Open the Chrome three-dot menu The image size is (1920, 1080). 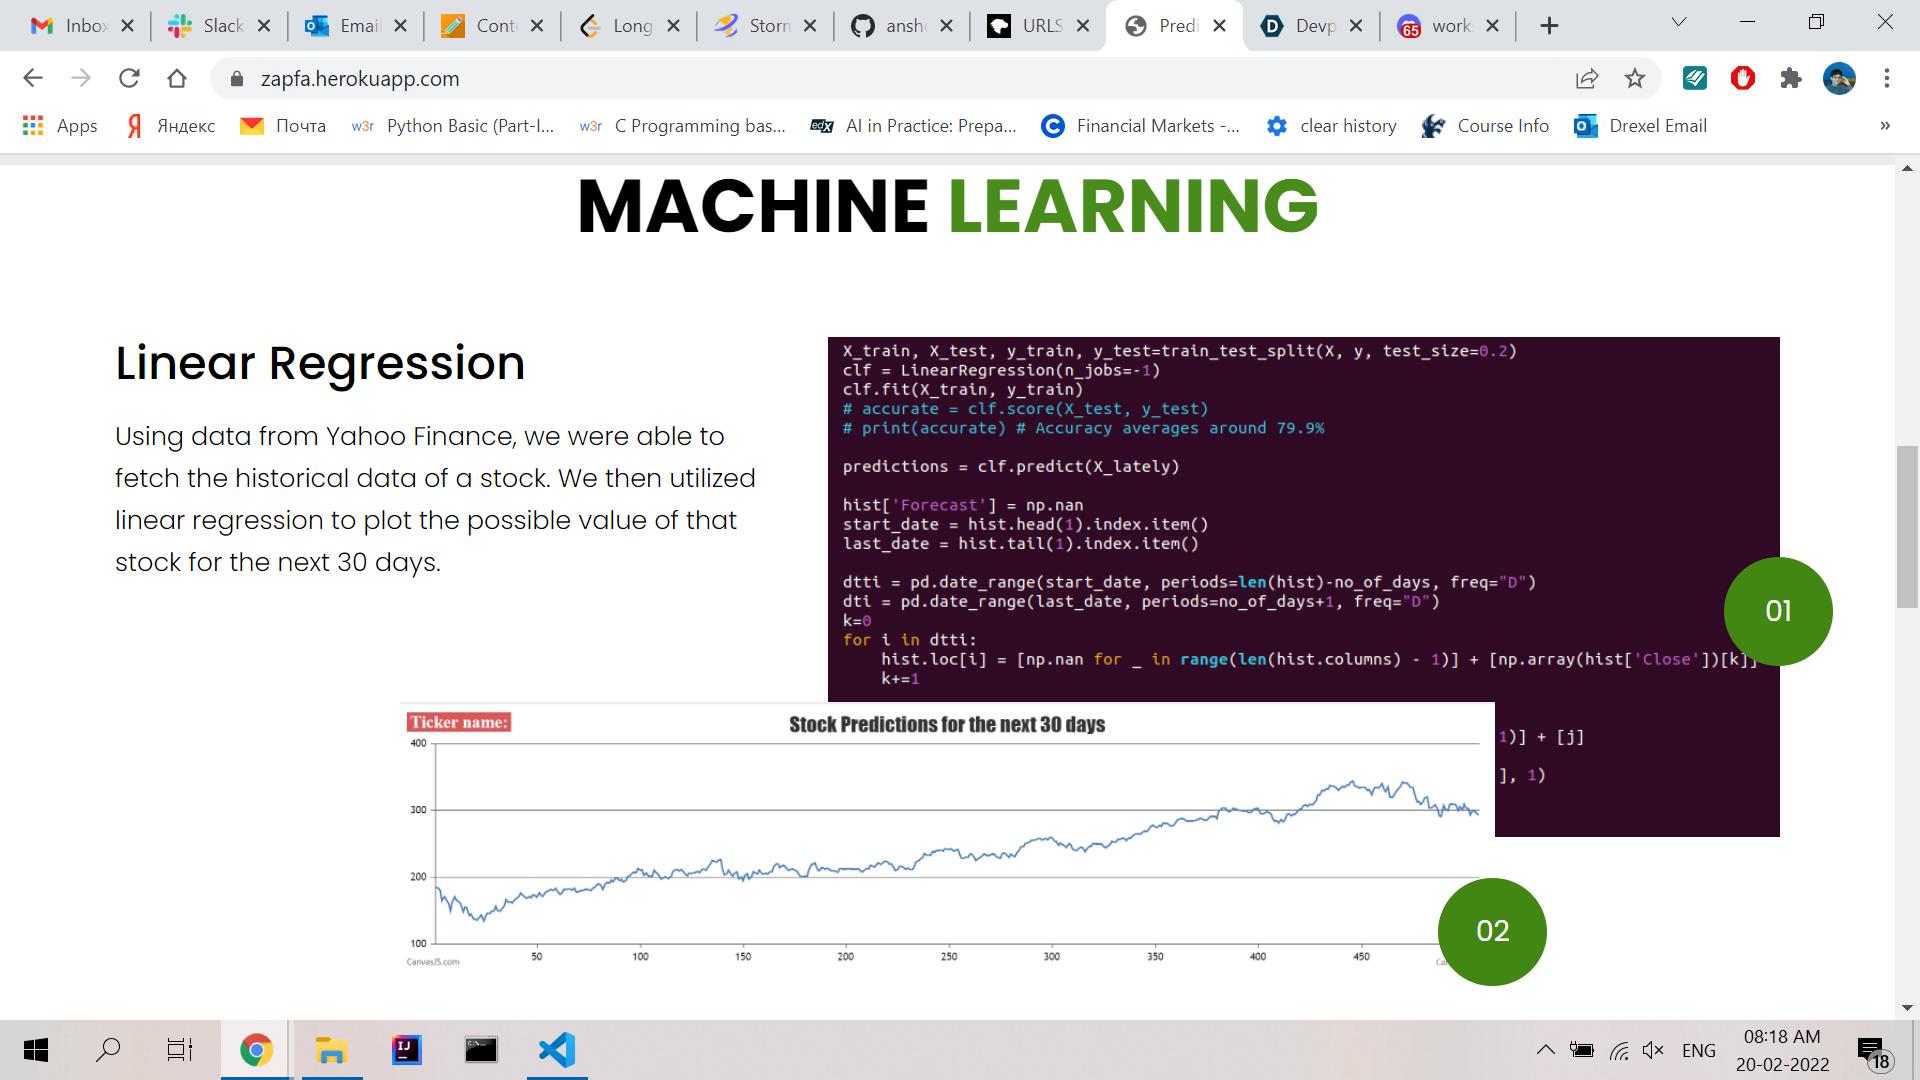[1887, 78]
